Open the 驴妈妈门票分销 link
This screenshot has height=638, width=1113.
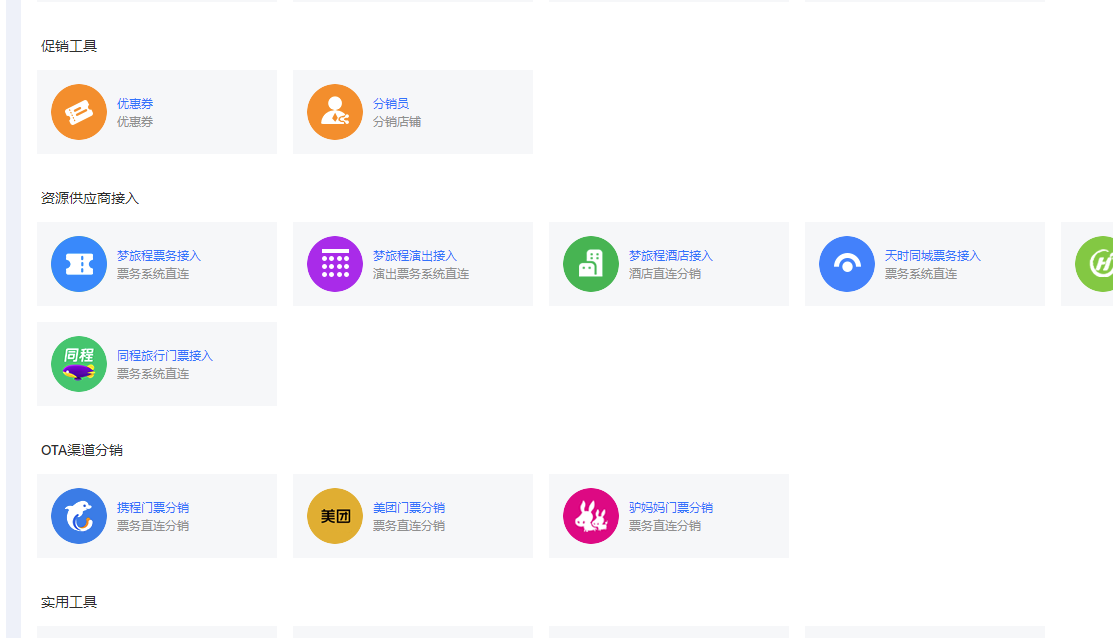(671, 507)
